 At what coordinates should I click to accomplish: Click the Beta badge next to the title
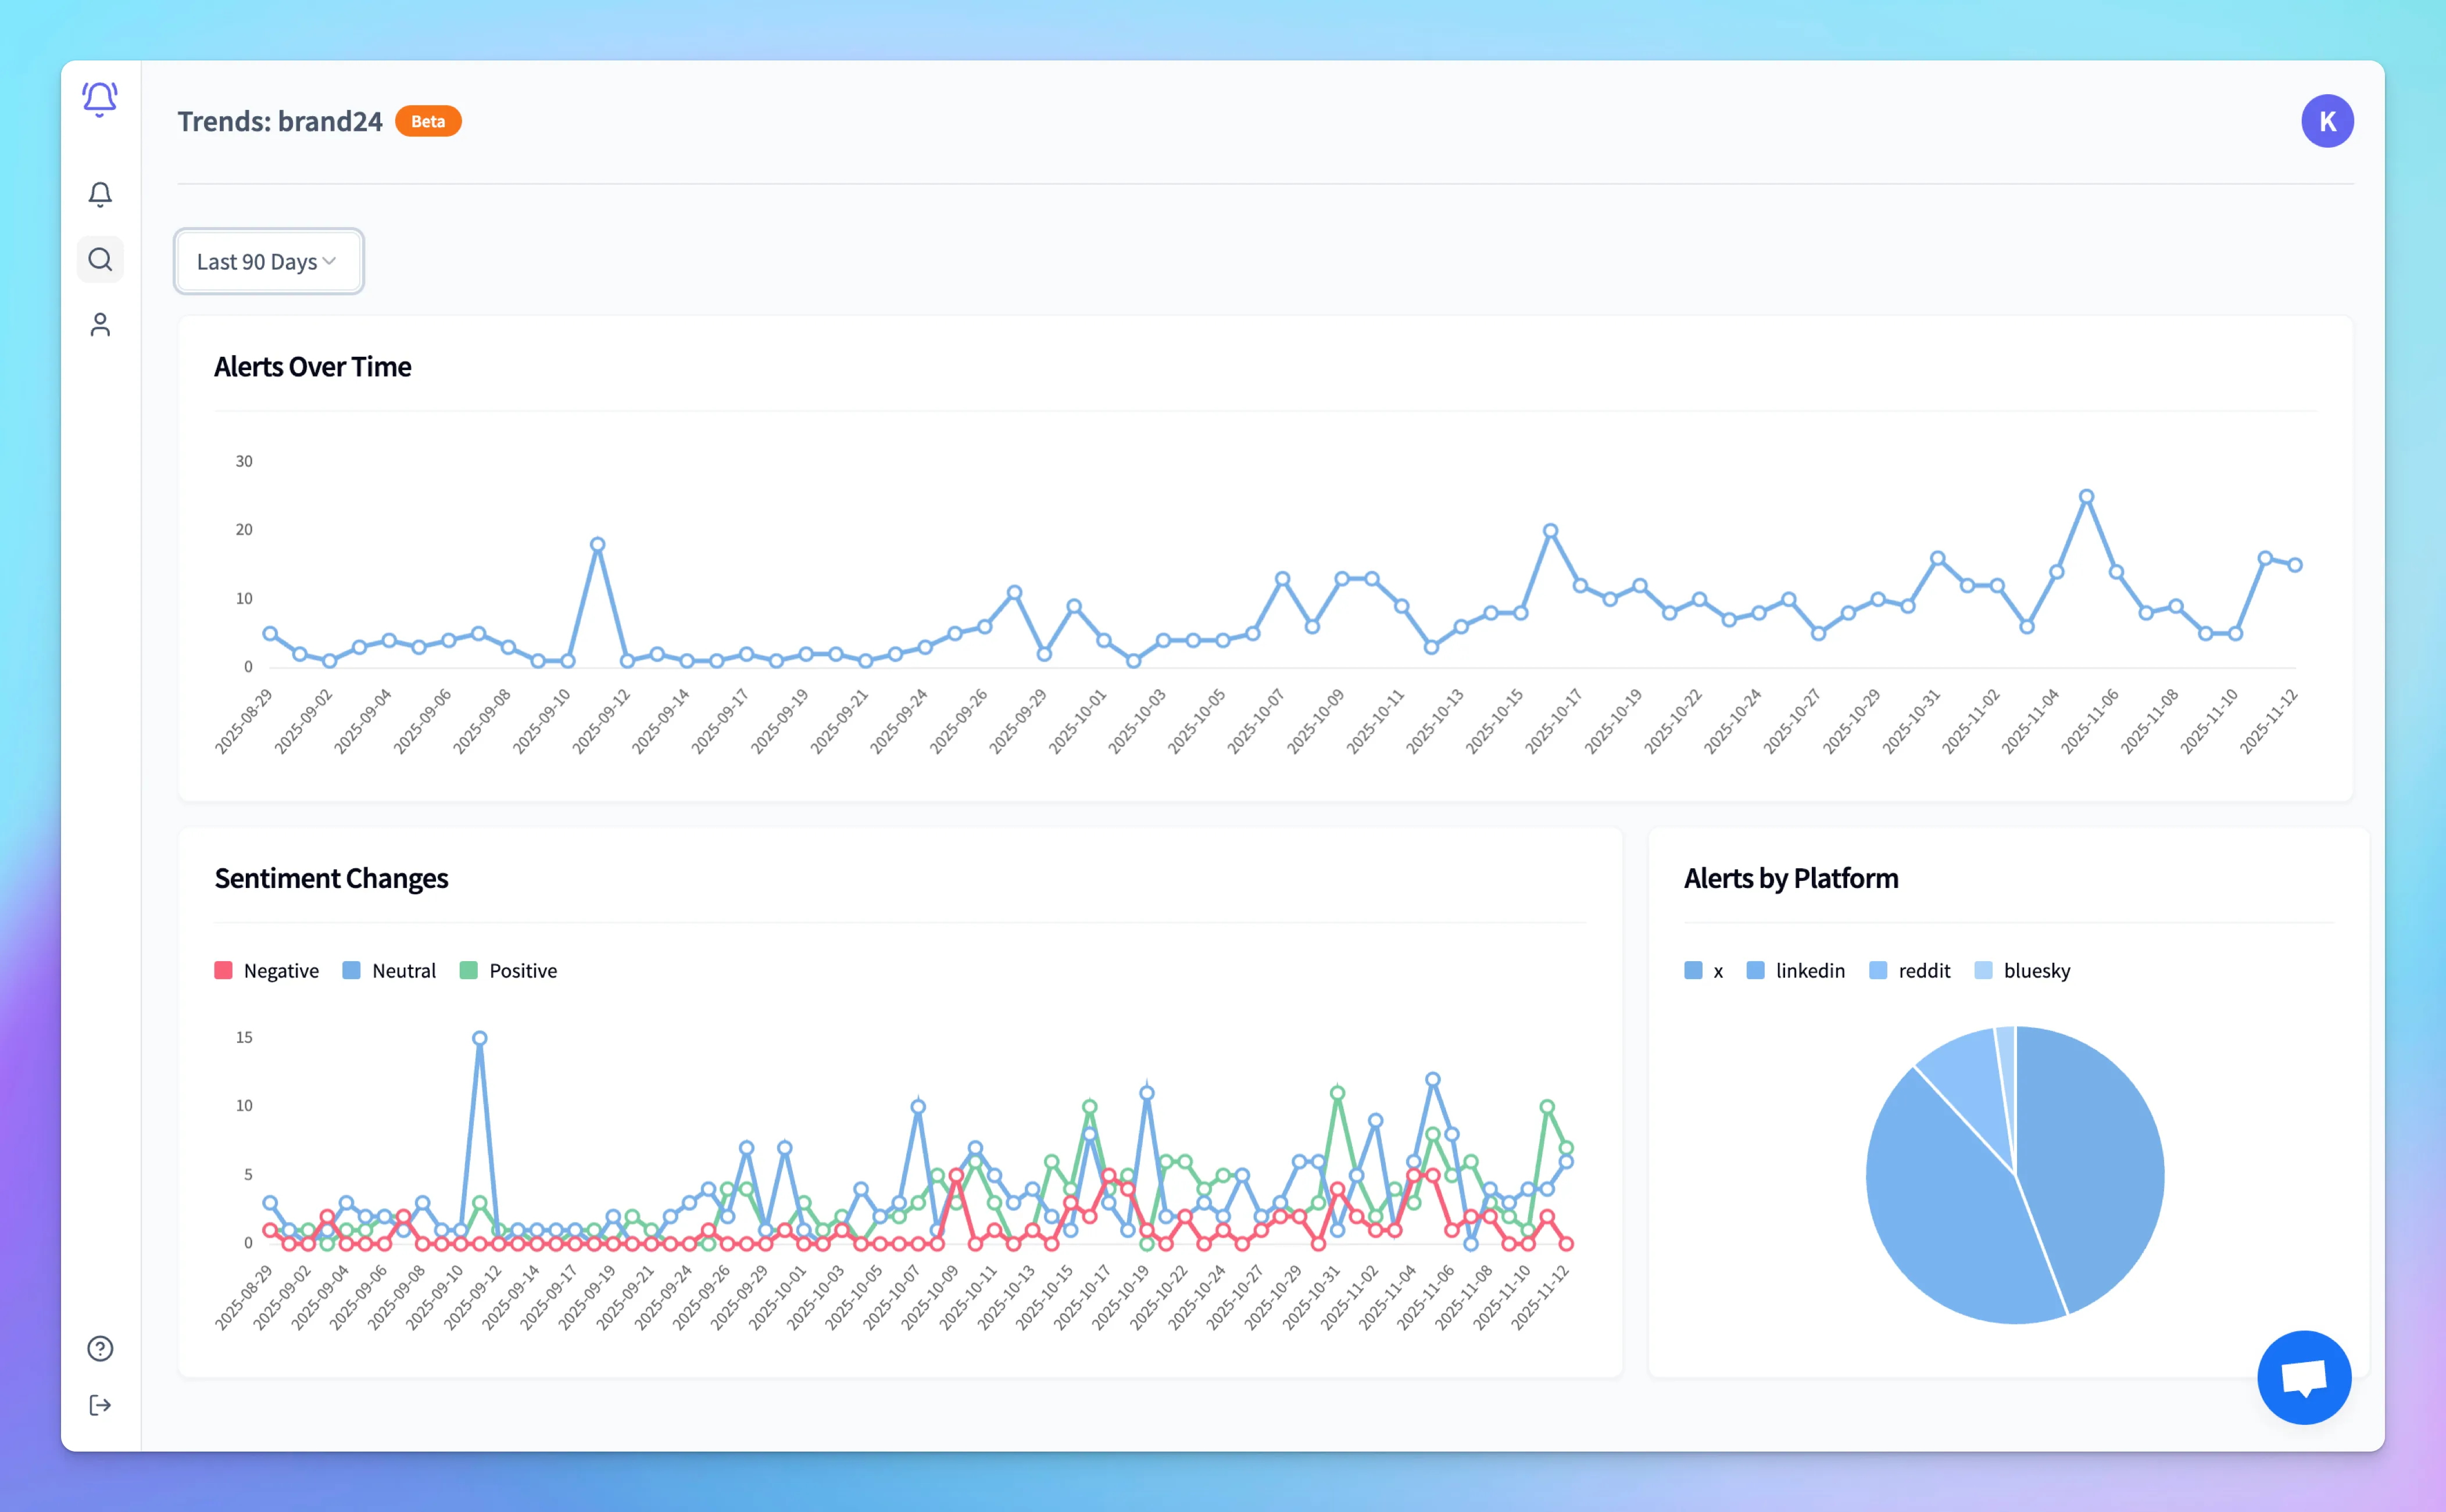click(x=427, y=121)
